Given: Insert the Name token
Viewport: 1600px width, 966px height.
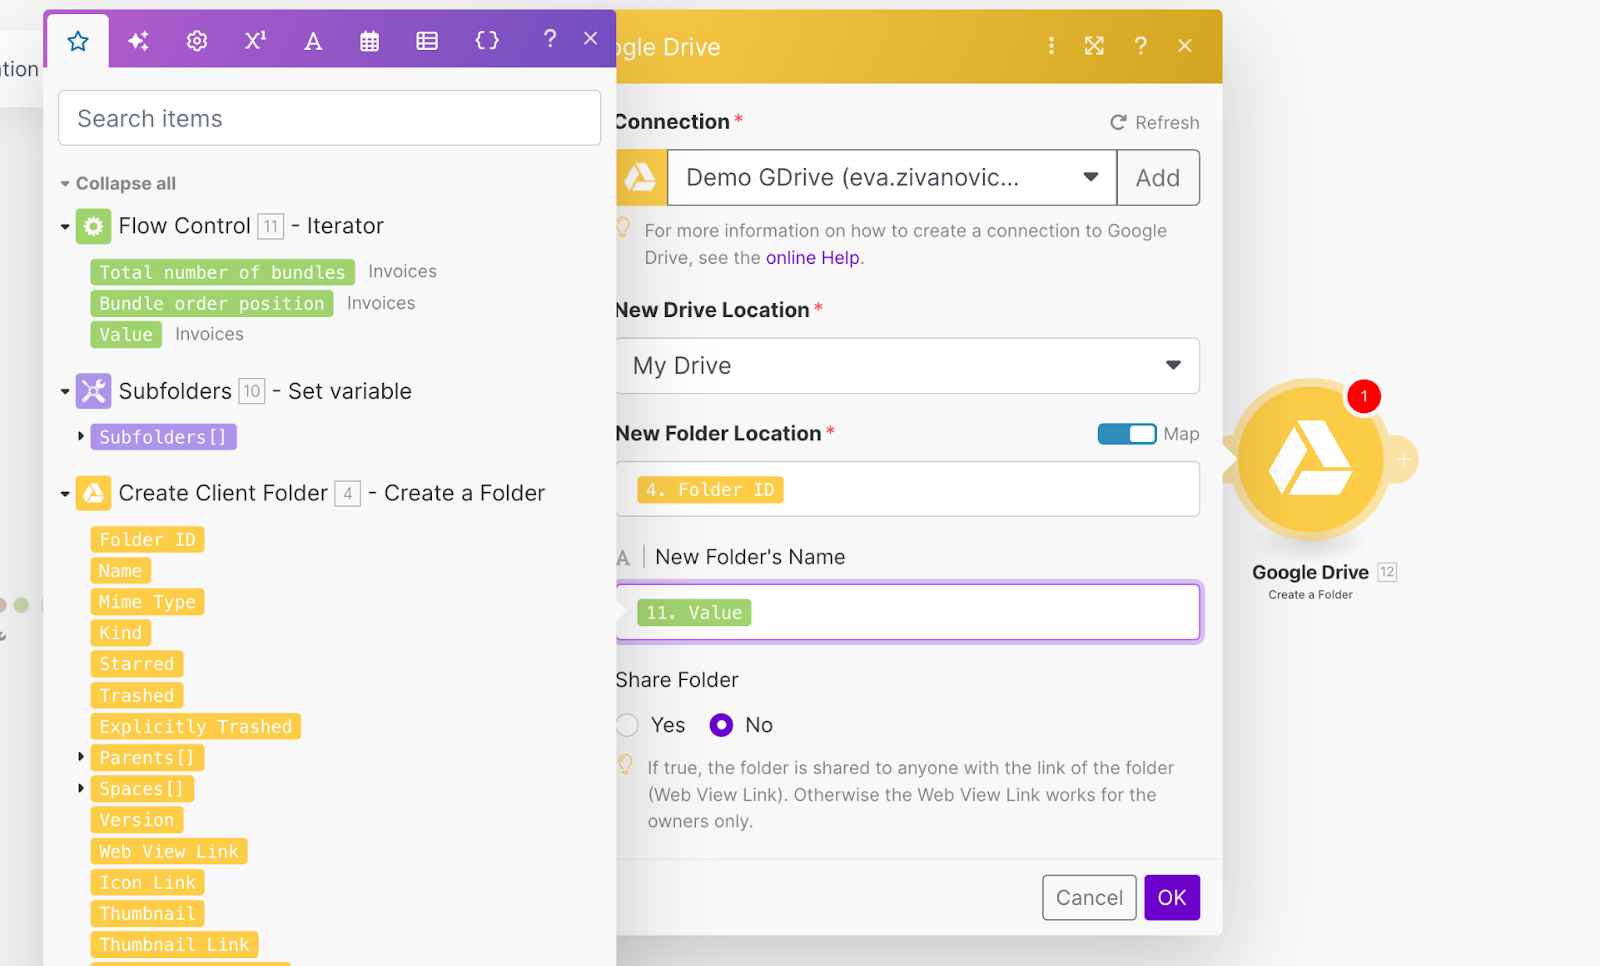Looking at the screenshot, I should 120,571.
